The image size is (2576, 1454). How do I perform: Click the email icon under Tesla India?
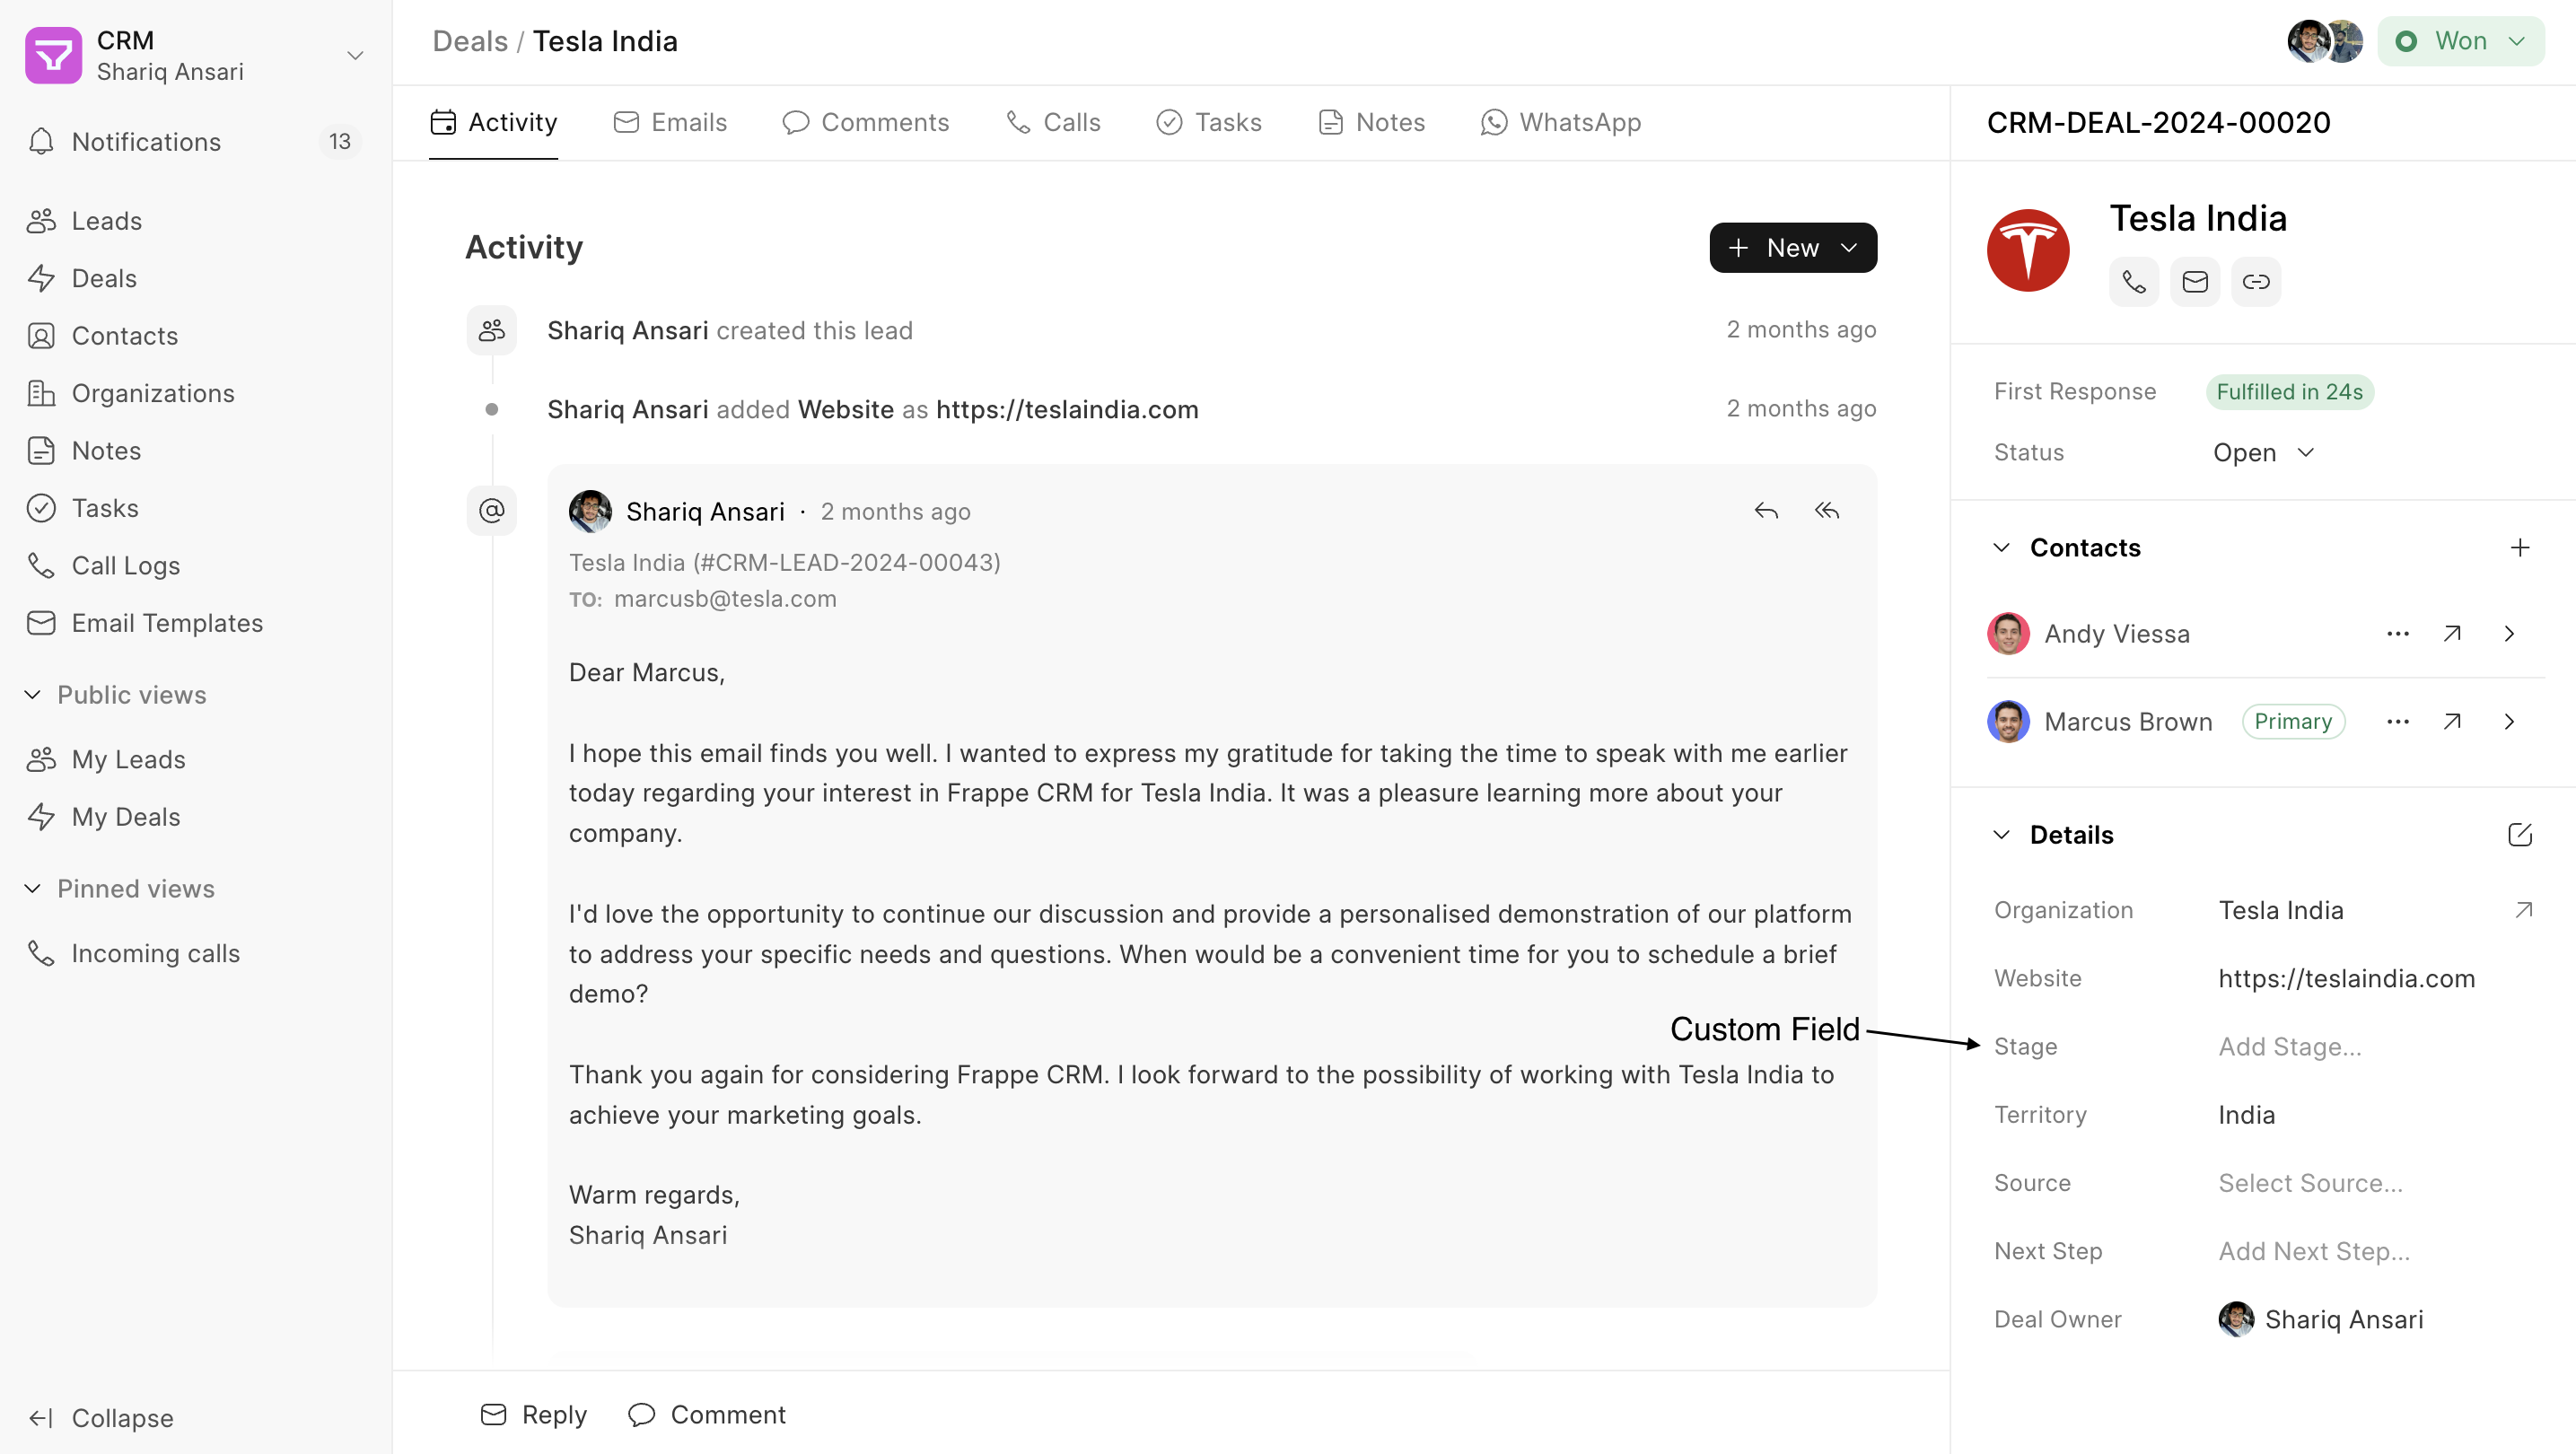[x=2194, y=282]
